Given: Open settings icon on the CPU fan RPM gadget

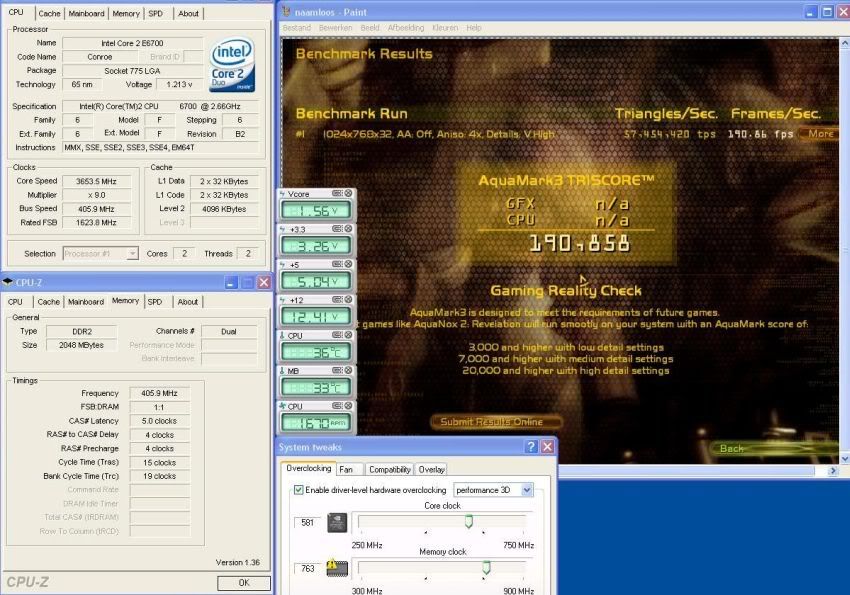Looking at the screenshot, I should coord(337,406).
